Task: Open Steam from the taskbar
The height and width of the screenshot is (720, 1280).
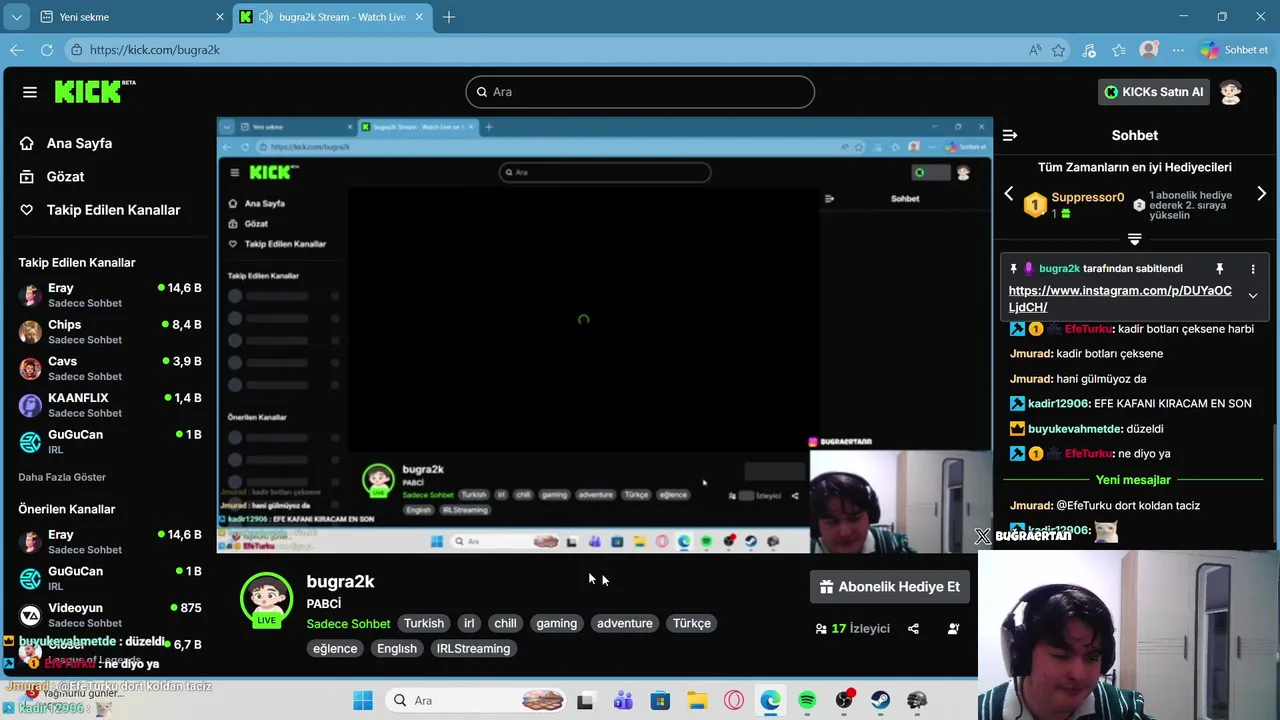Action: (880, 700)
